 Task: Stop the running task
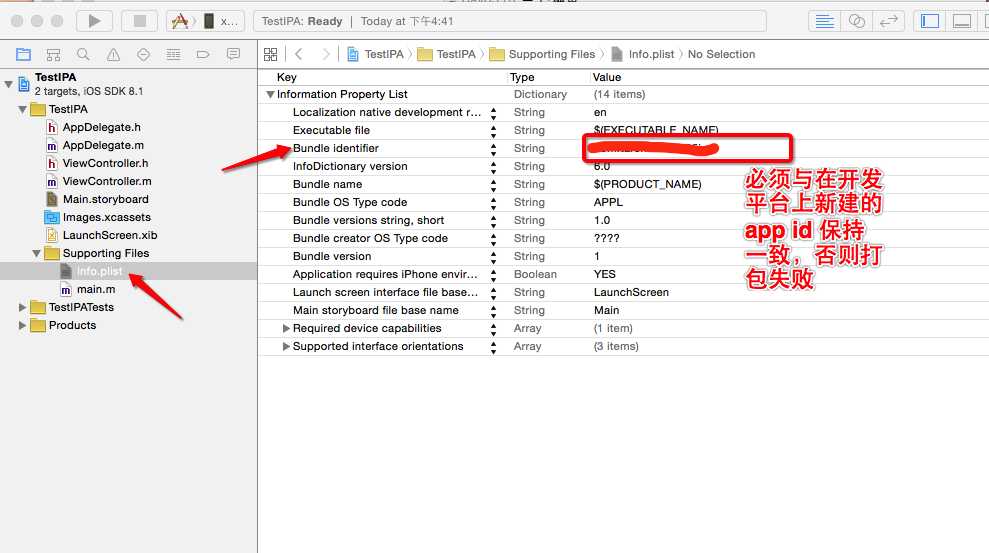pos(140,21)
